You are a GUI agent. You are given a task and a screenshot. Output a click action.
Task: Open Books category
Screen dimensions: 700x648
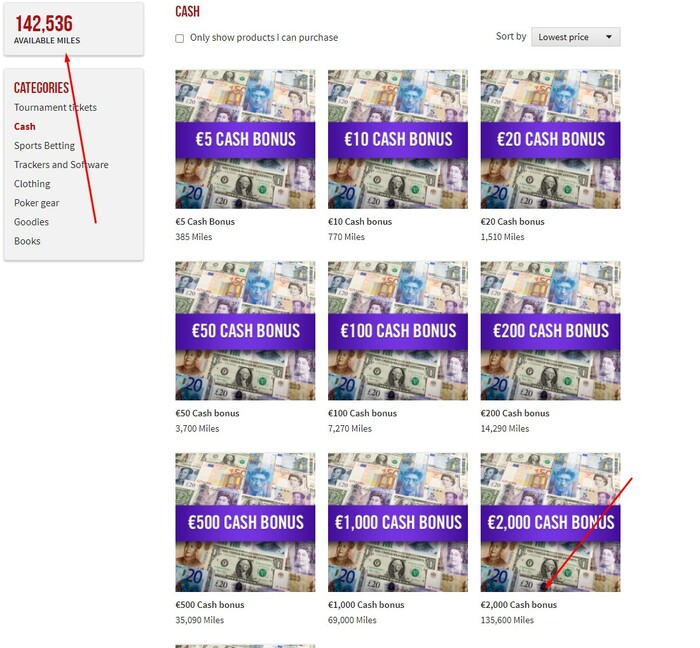coord(27,241)
